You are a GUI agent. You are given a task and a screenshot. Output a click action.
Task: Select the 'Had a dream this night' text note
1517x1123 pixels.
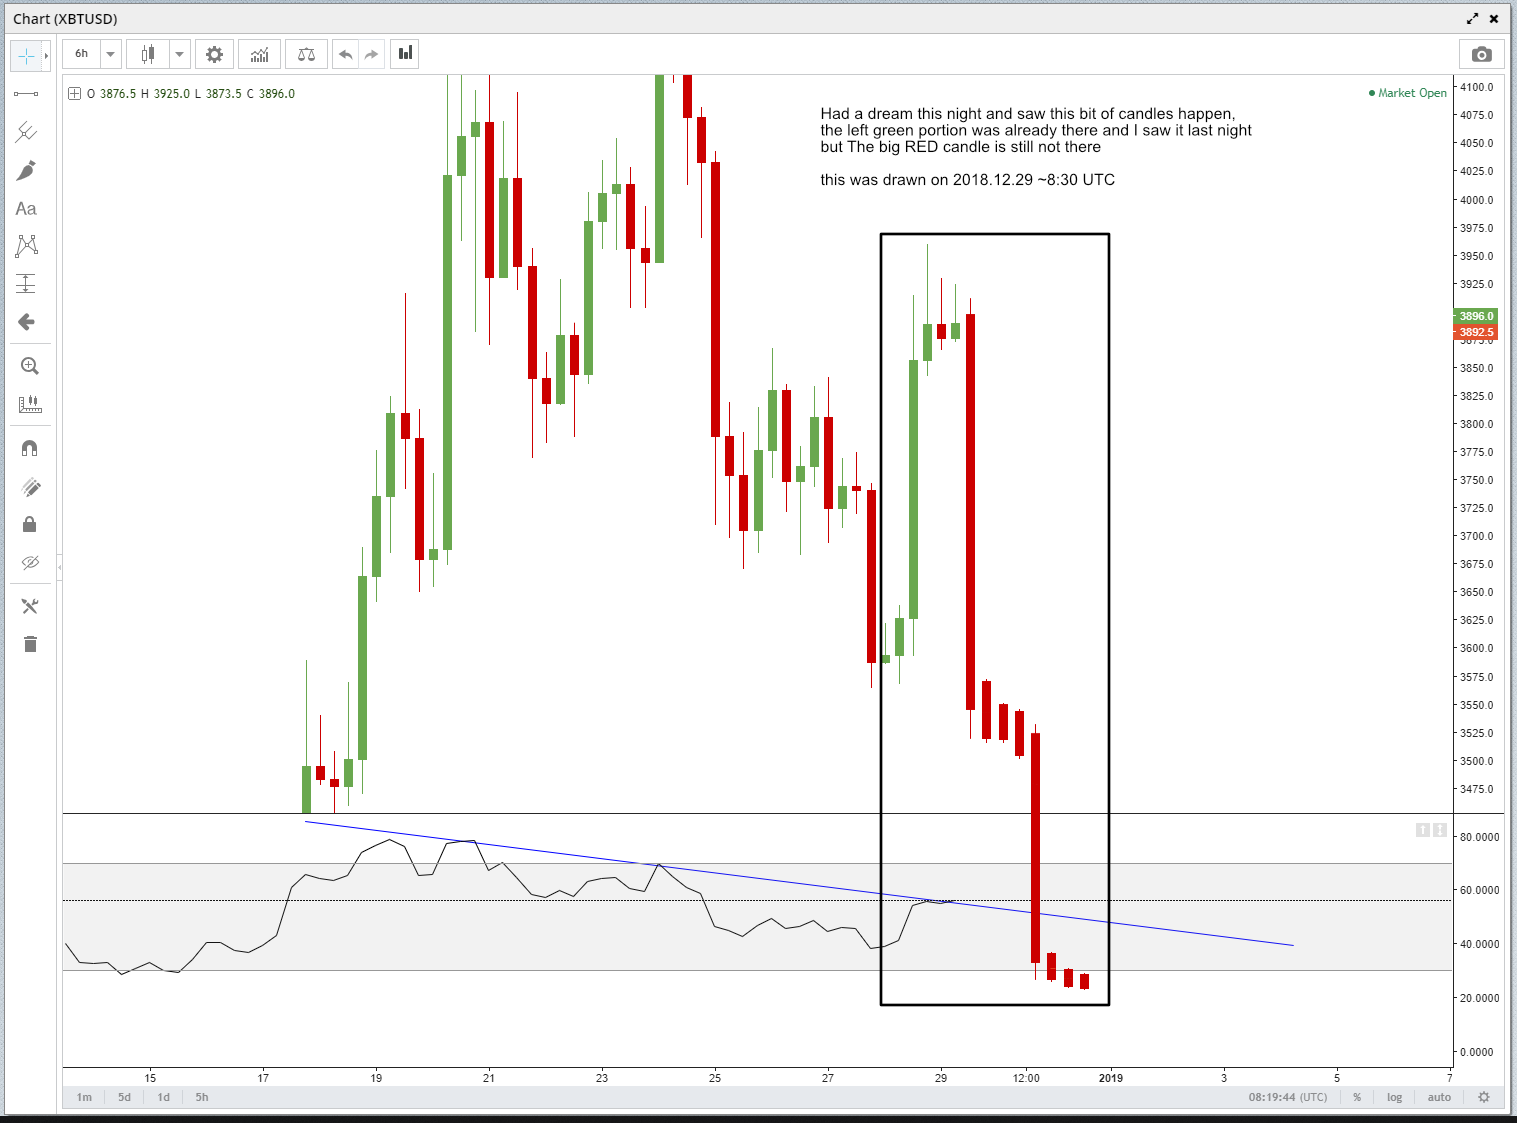coord(1036,130)
